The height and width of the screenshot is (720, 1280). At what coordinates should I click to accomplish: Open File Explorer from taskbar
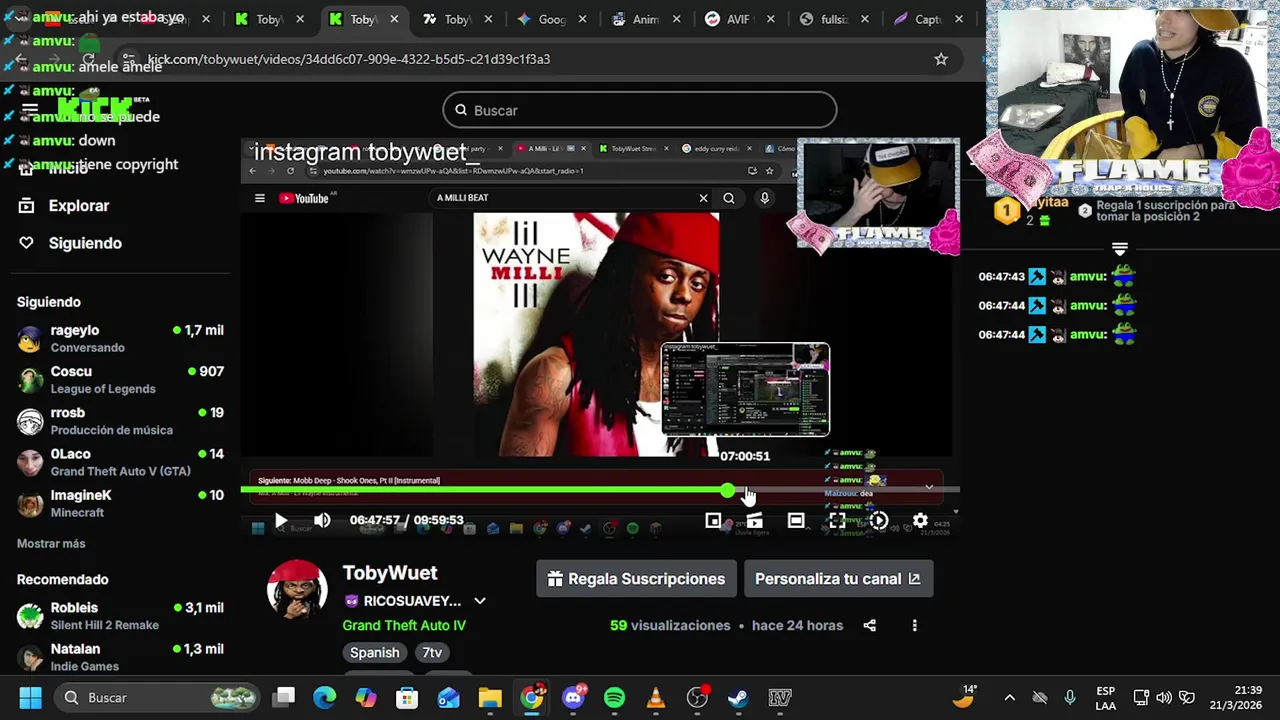[490, 697]
